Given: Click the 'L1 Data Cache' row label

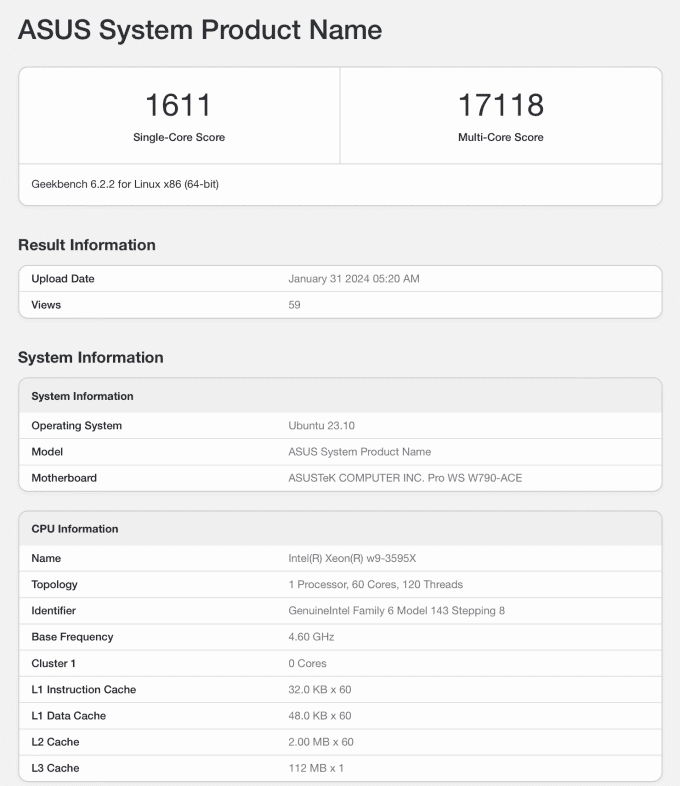Looking at the screenshot, I should coord(69,716).
